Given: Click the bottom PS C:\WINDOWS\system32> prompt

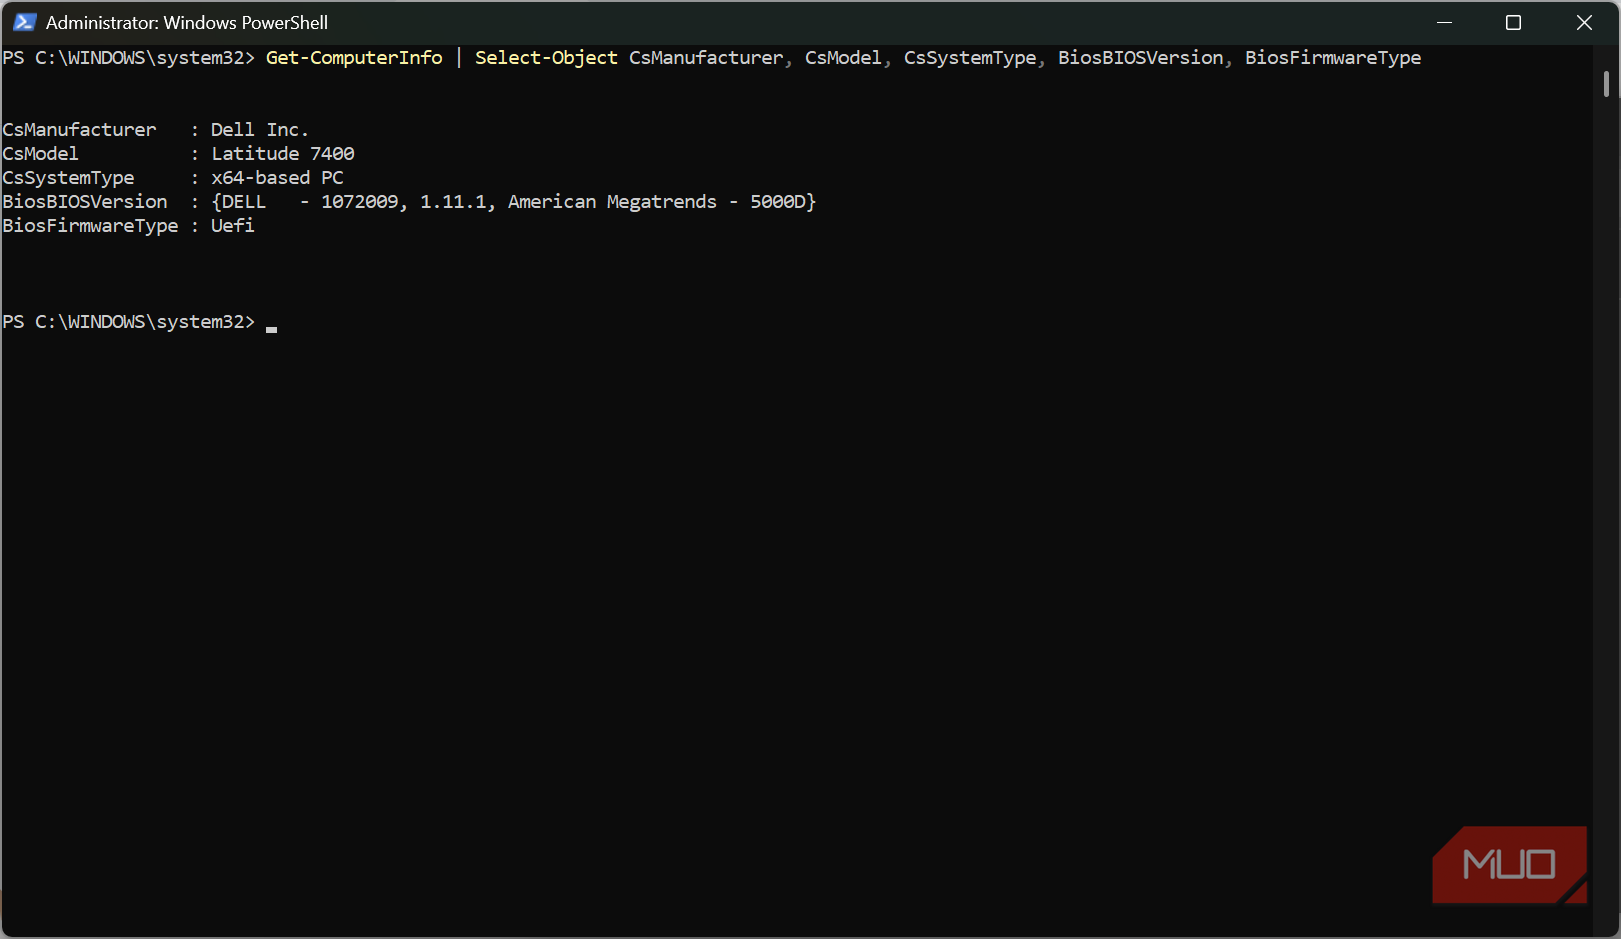Looking at the screenshot, I should pos(129,322).
